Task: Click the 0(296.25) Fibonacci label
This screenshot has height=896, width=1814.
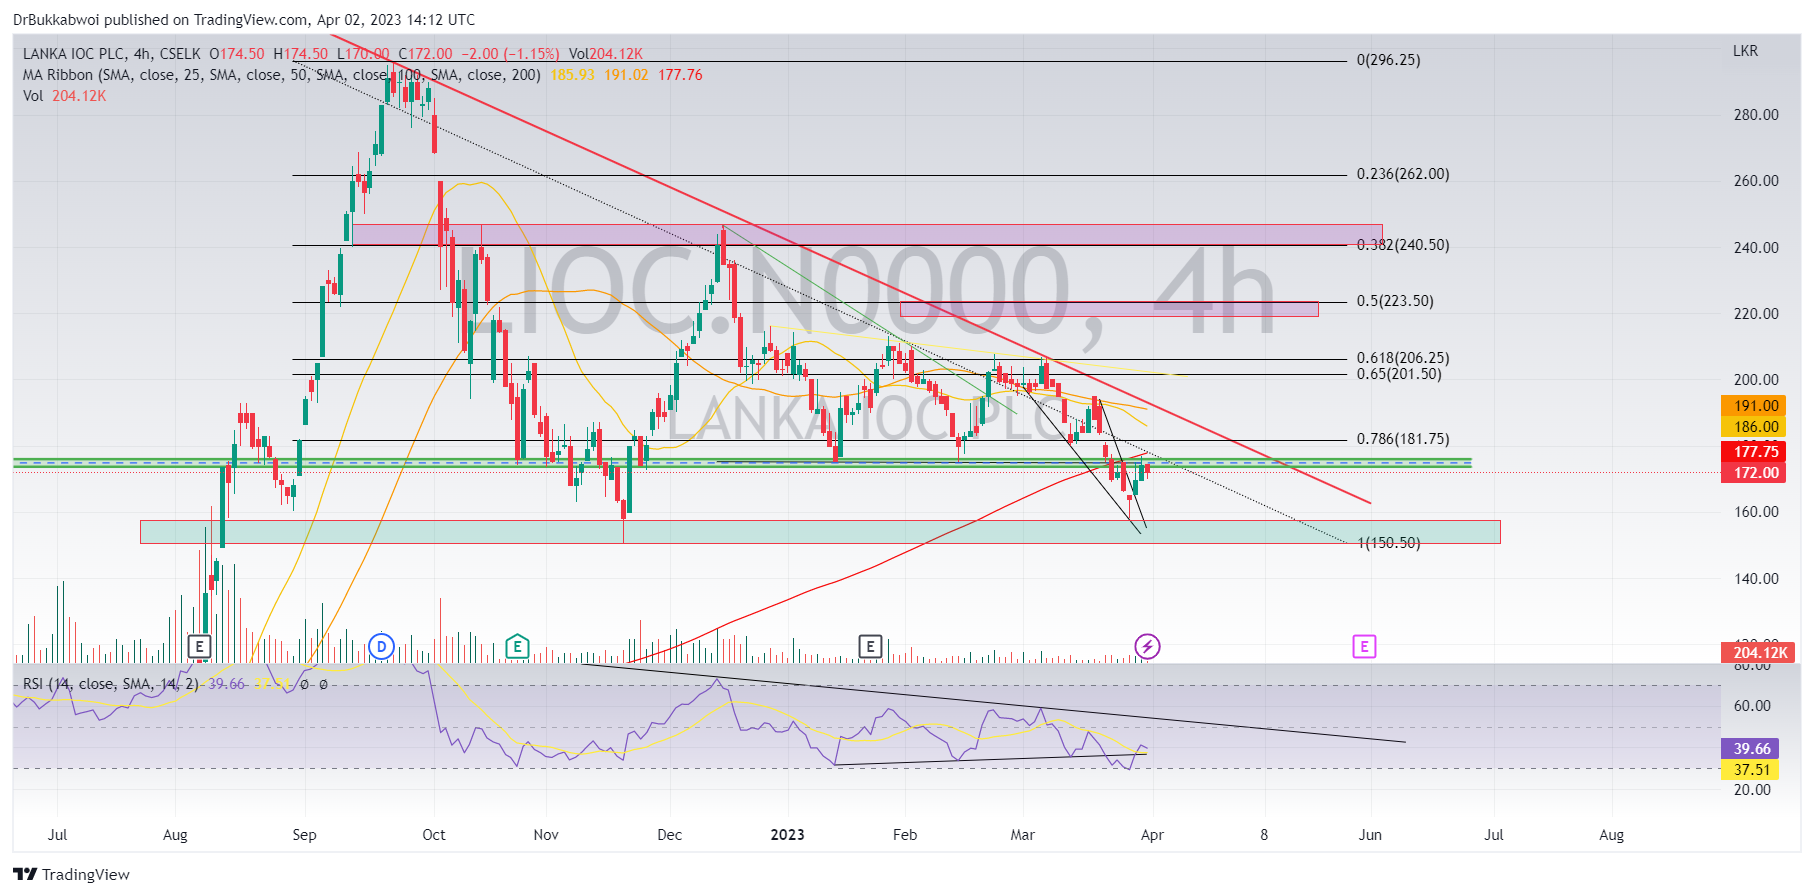Action: pos(1388,60)
